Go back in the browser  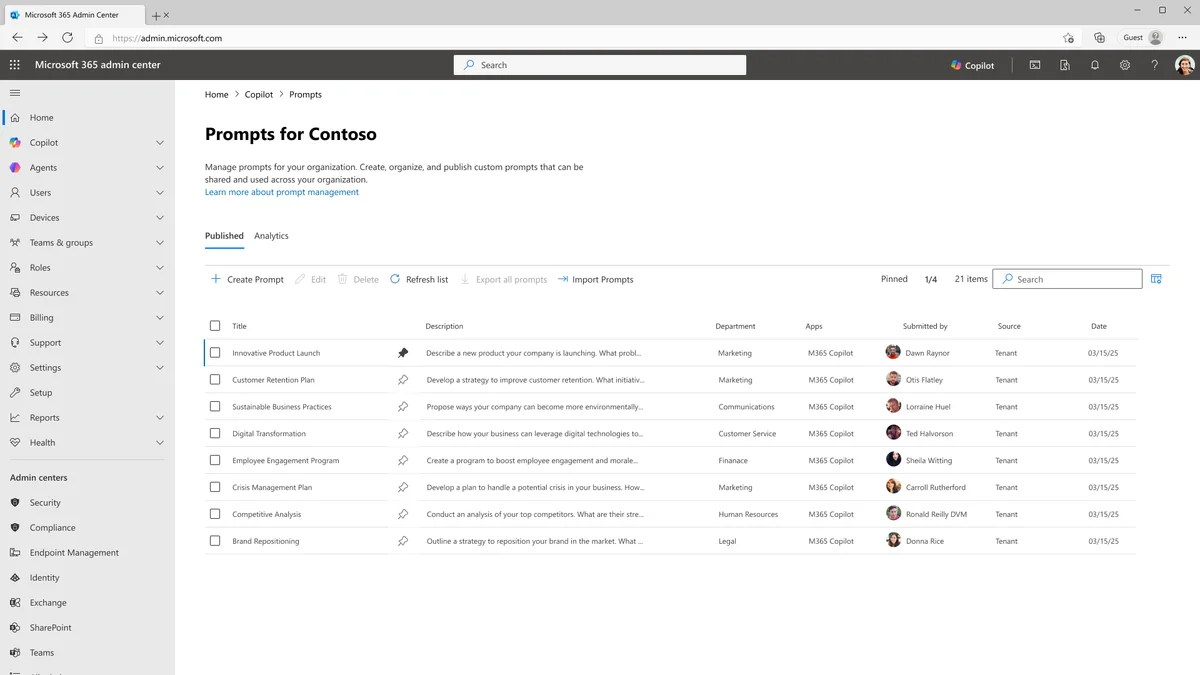point(17,38)
